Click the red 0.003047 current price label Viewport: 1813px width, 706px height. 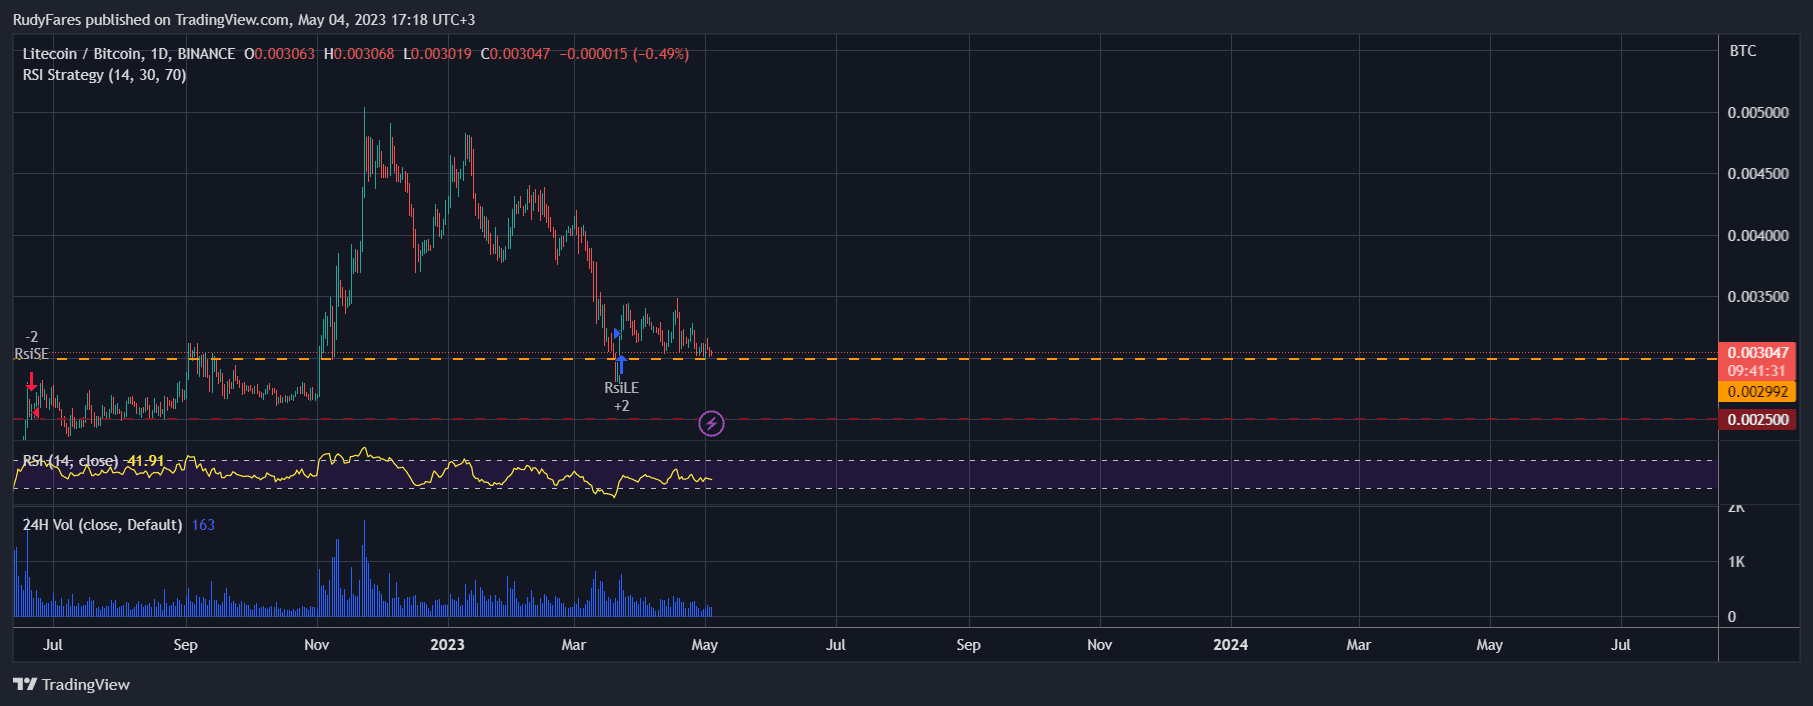pyautogui.click(x=1757, y=353)
